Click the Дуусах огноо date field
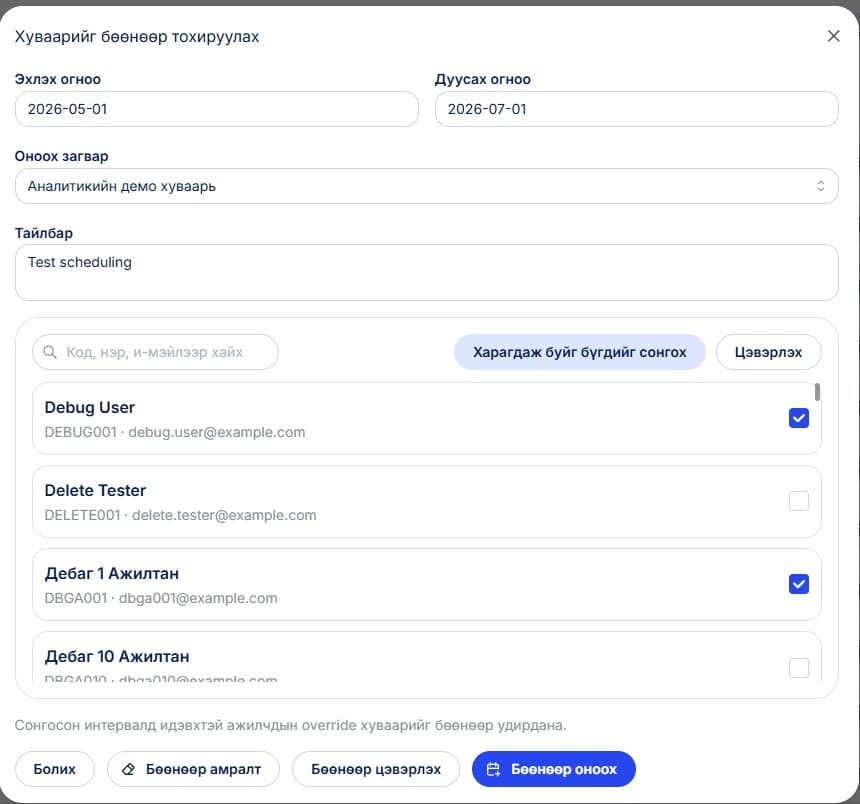Viewport: 860px width, 804px height. [637, 109]
